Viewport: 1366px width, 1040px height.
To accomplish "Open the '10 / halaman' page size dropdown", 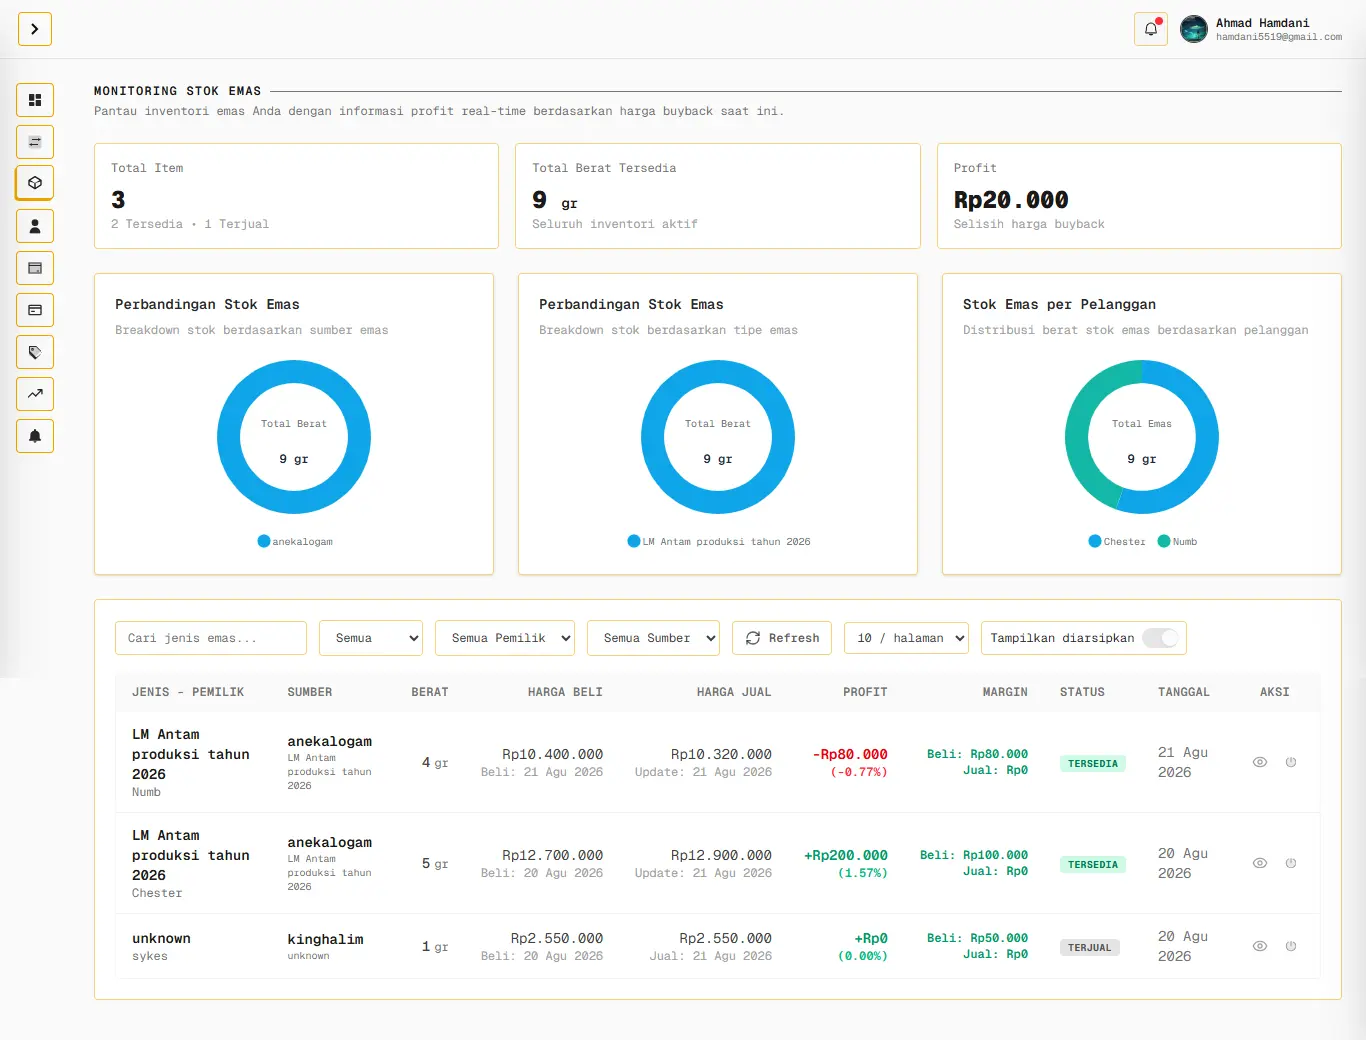I will pyautogui.click(x=906, y=638).
